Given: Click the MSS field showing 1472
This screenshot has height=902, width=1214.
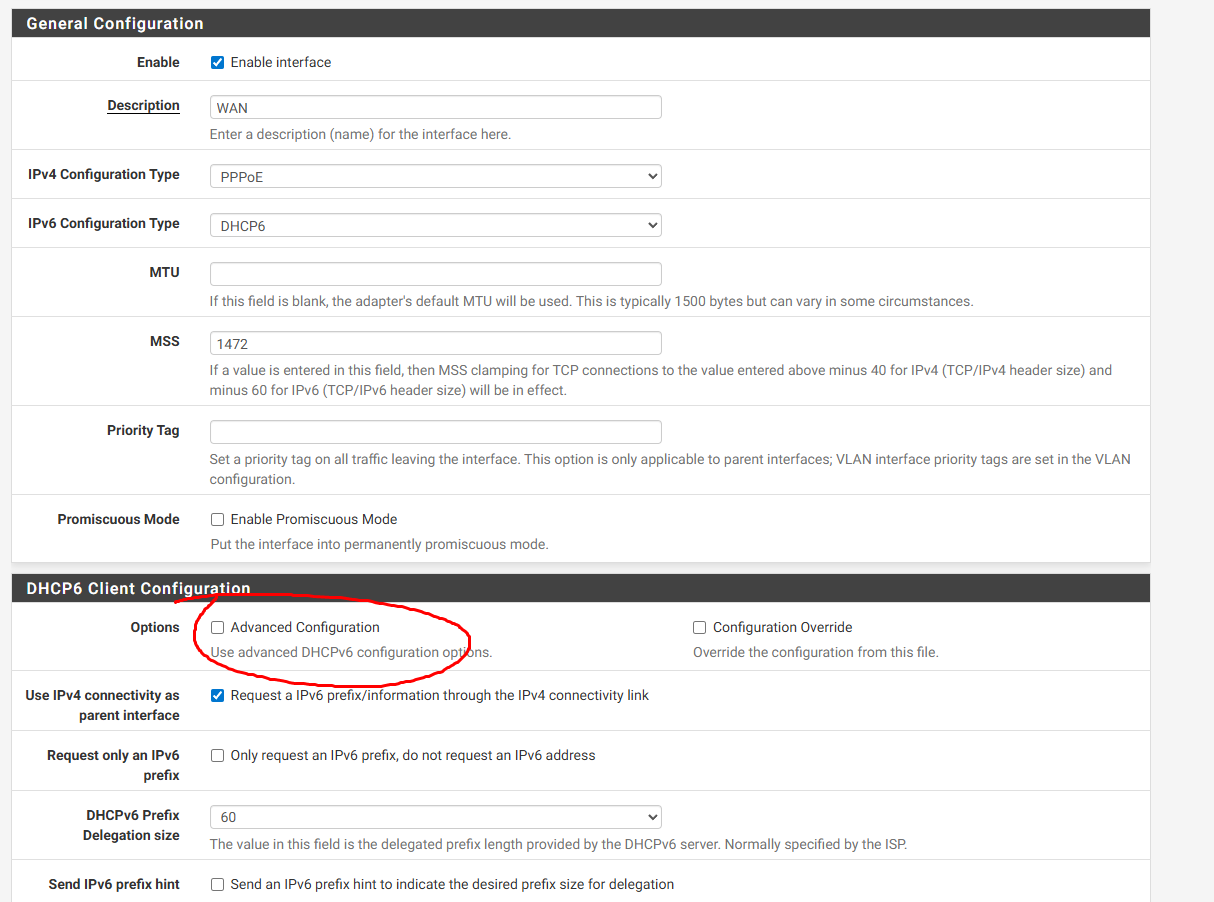Looking at the screenshot, I should [x=436, y=343].
